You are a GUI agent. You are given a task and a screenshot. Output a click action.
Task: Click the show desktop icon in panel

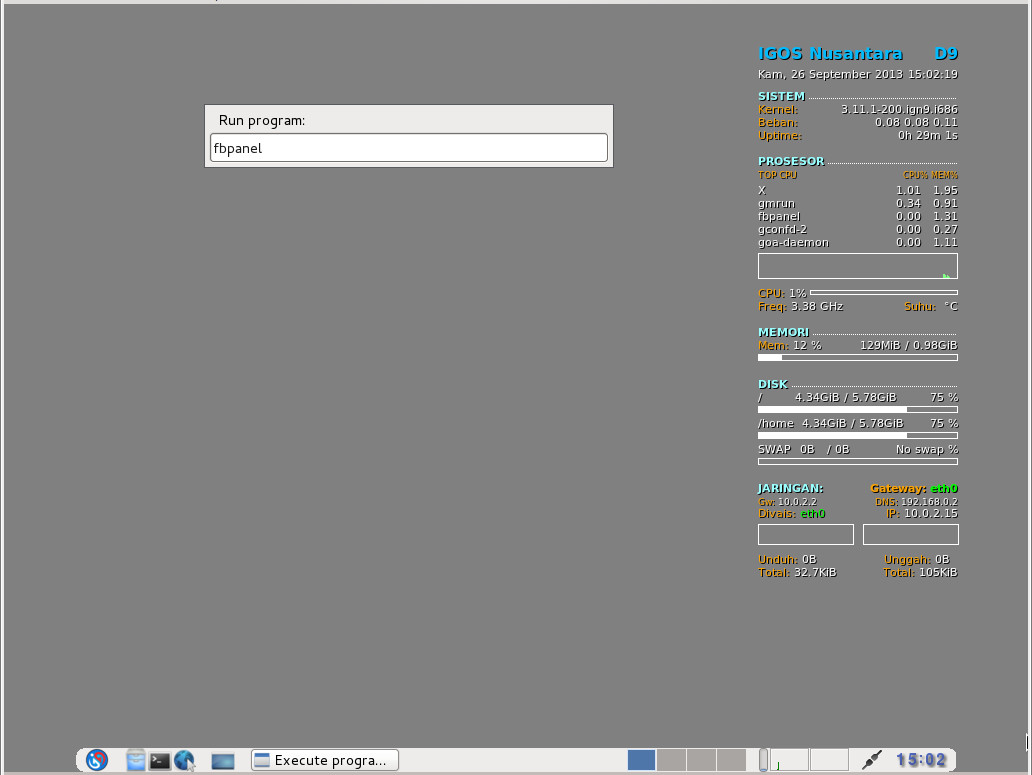222,761
